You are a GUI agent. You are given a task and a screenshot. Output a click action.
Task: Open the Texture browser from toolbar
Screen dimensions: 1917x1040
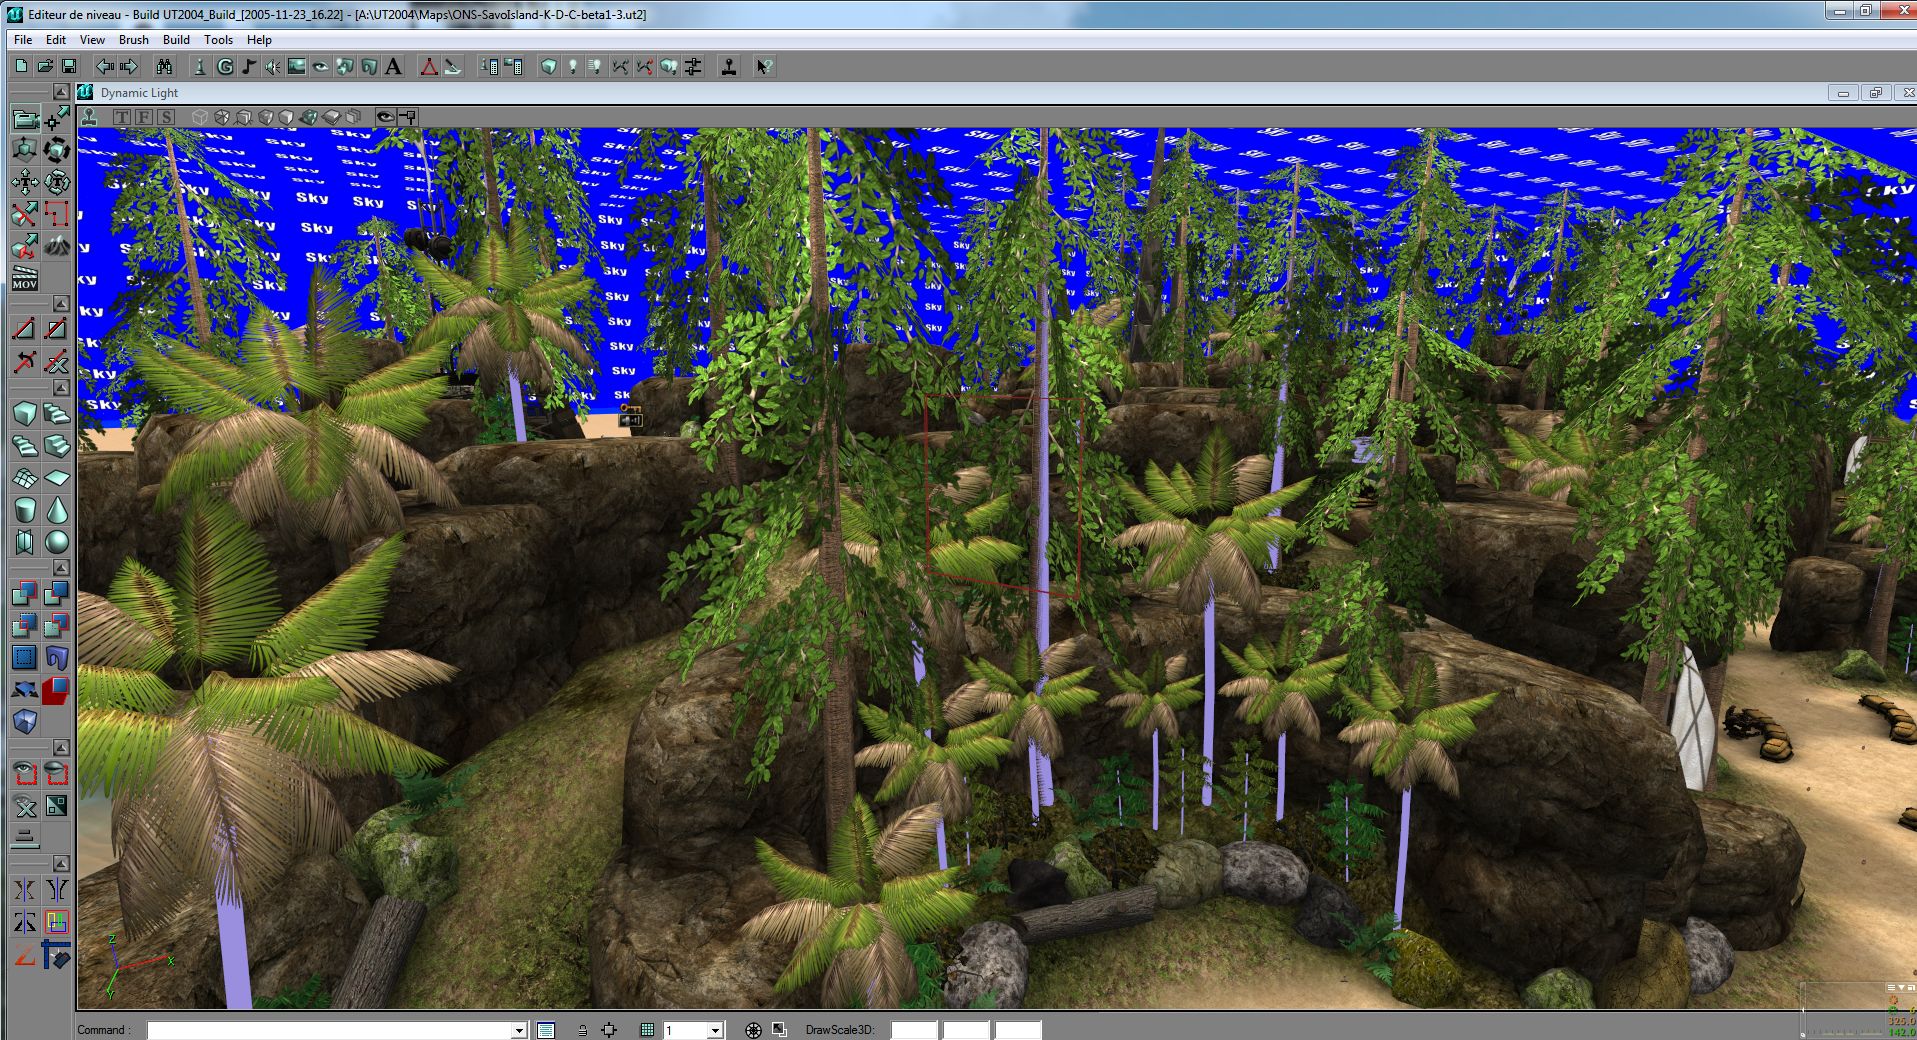297,67
